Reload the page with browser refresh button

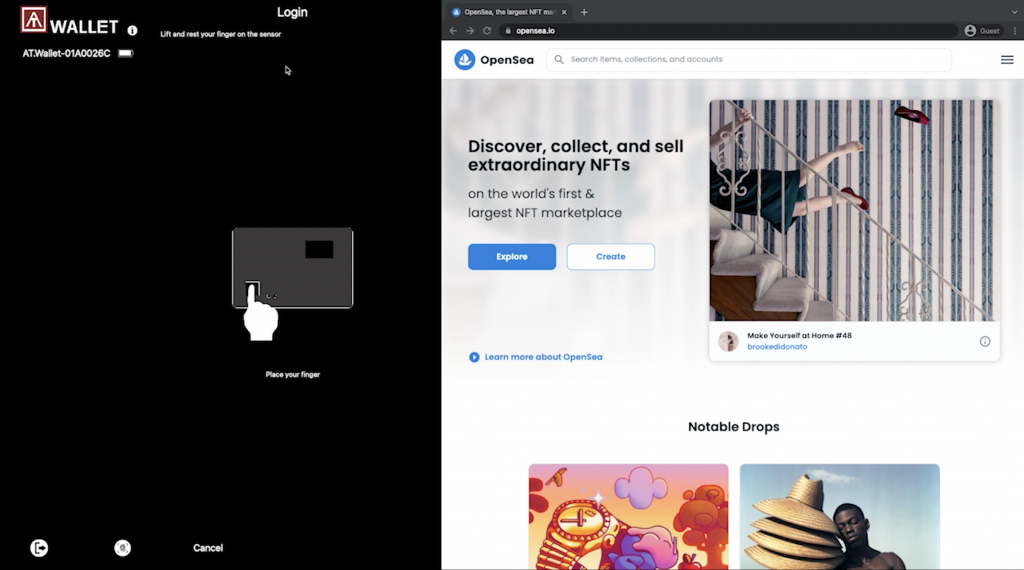487,31
